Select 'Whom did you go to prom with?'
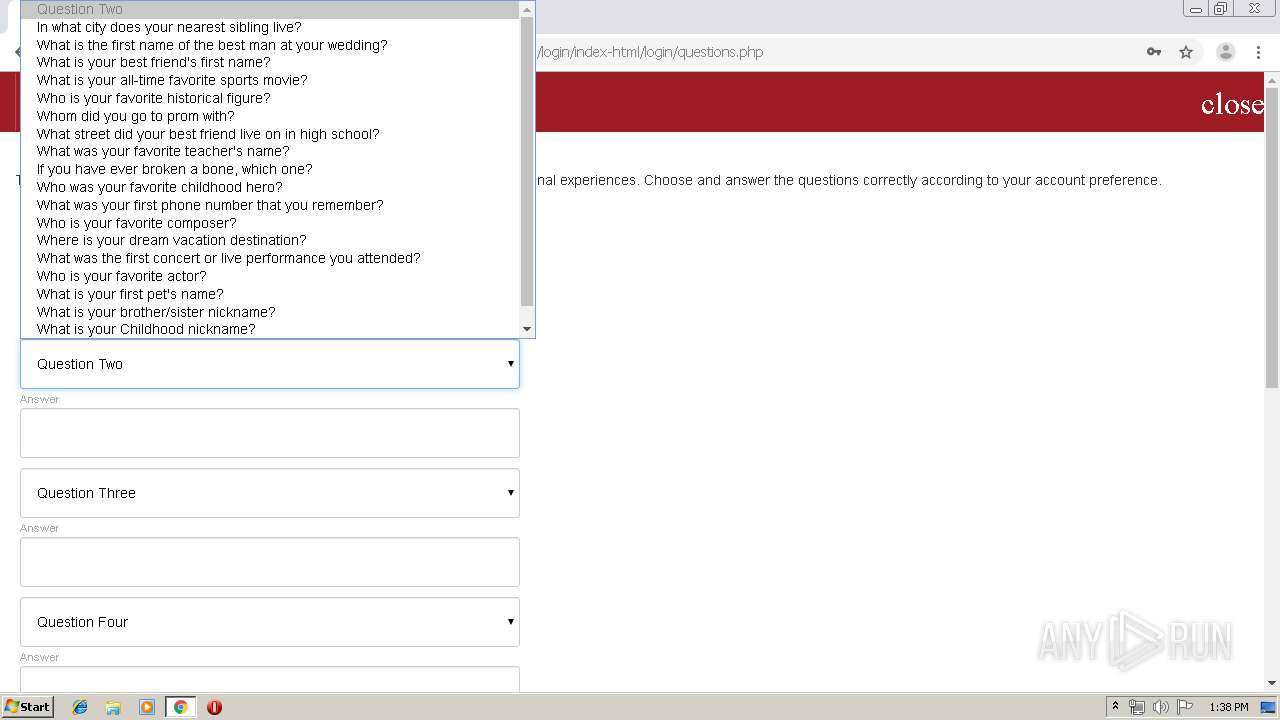 (x=271, y=116)
